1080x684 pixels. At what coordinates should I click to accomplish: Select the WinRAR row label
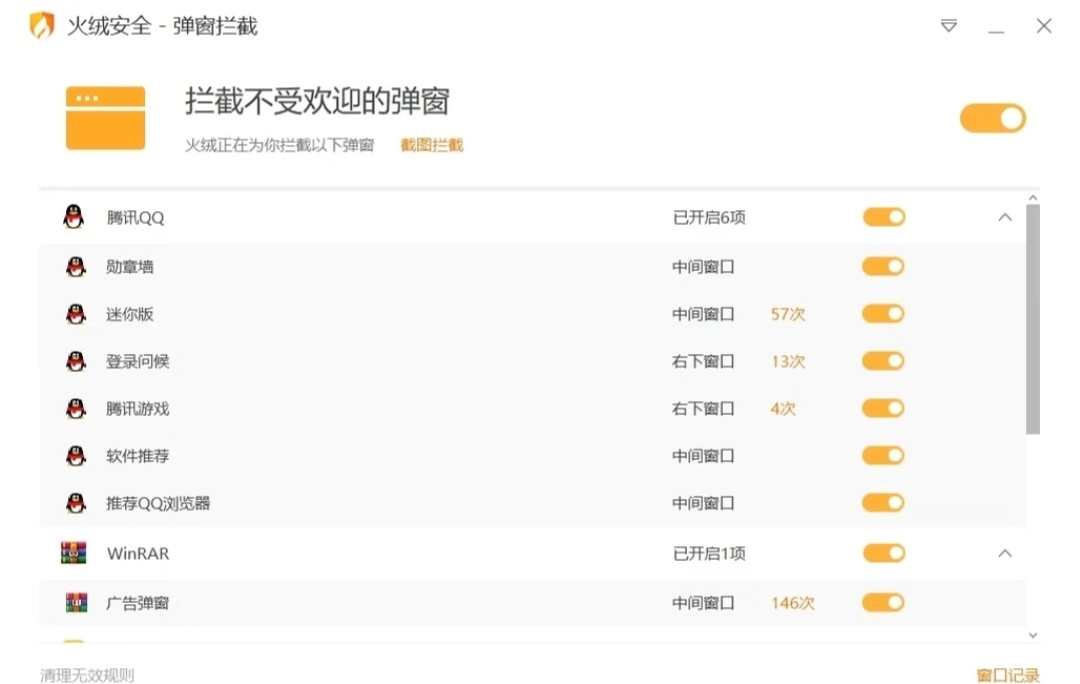(x=138, y=553)
